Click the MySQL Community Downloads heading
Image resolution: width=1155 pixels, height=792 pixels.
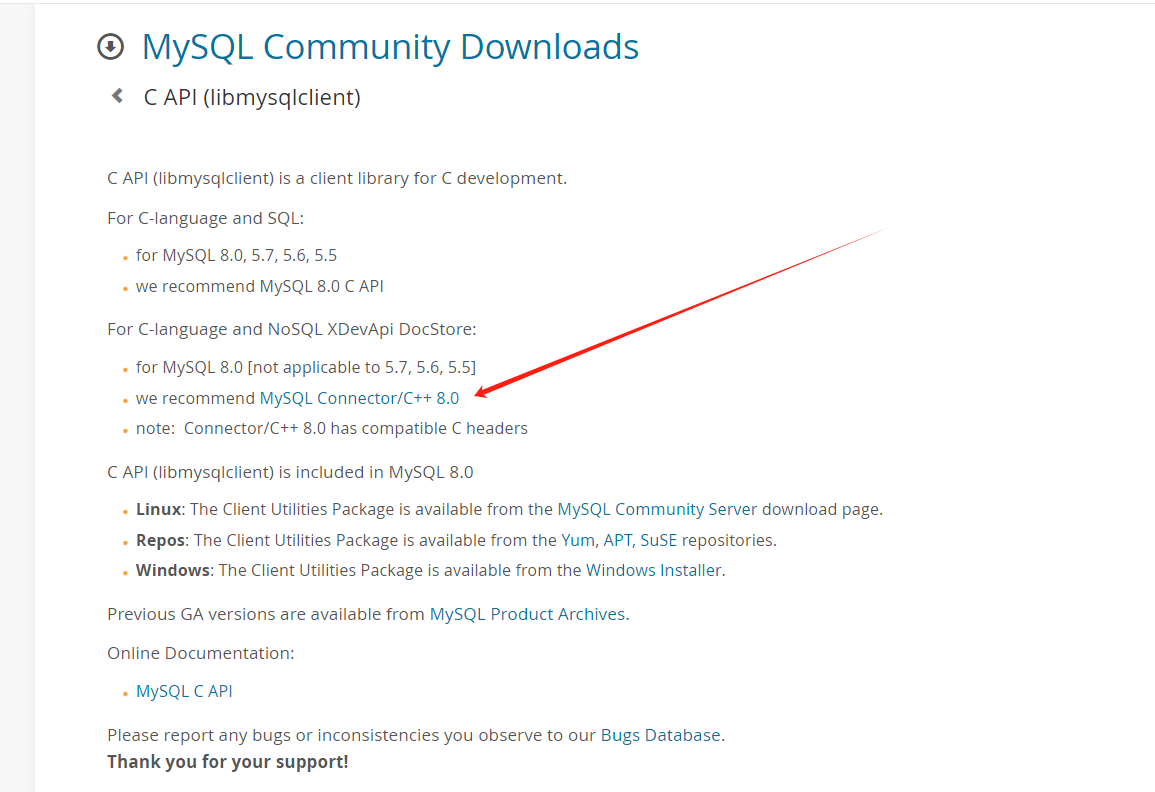[x=390, y=46]
